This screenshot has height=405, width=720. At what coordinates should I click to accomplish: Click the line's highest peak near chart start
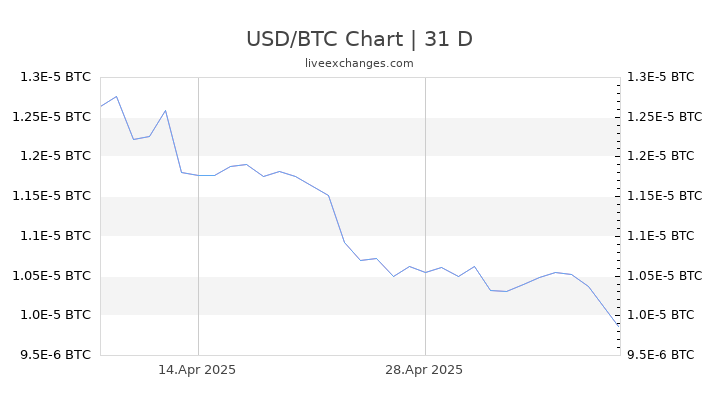(117, 96)
